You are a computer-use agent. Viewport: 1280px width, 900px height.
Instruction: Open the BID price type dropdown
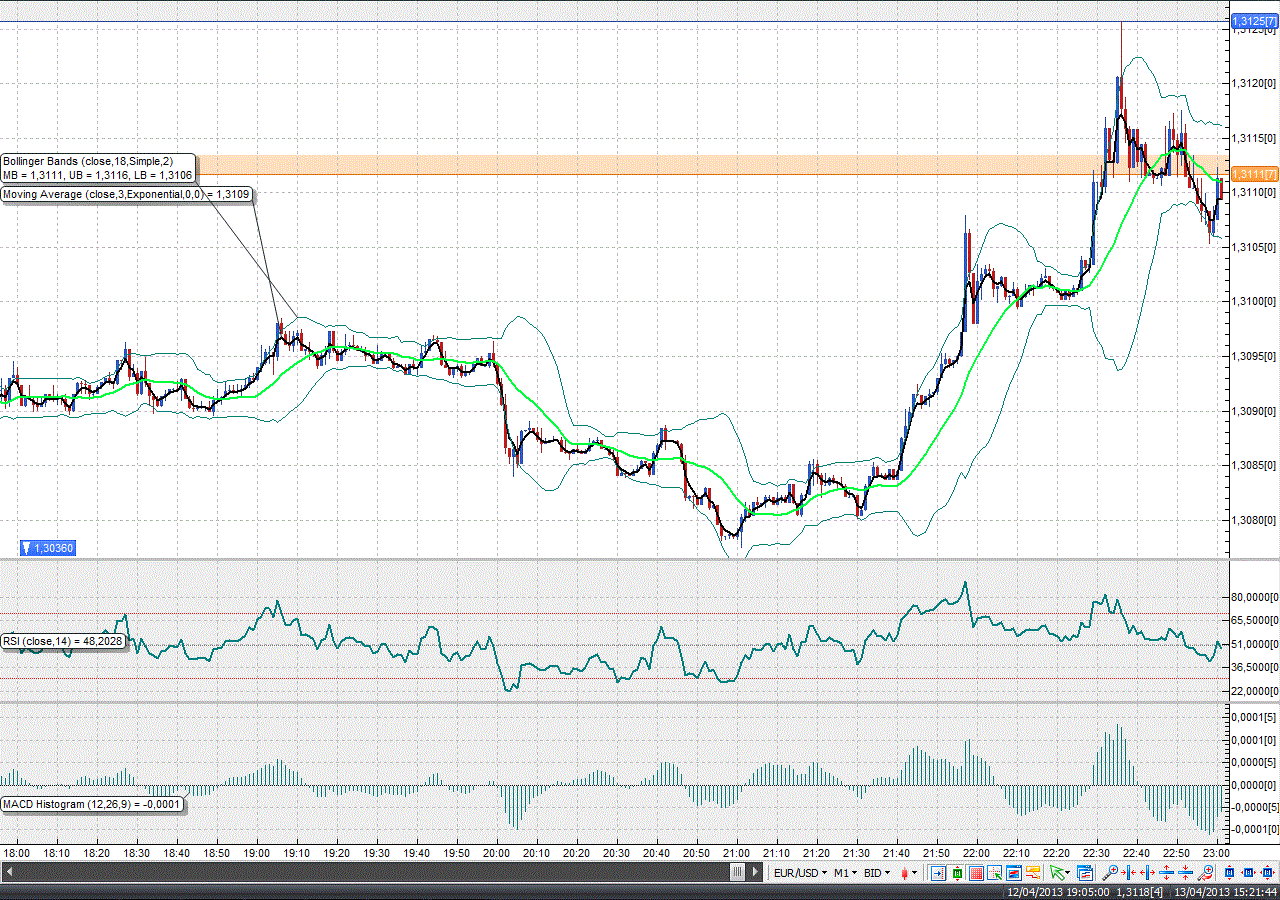click(x=878, y=873)
